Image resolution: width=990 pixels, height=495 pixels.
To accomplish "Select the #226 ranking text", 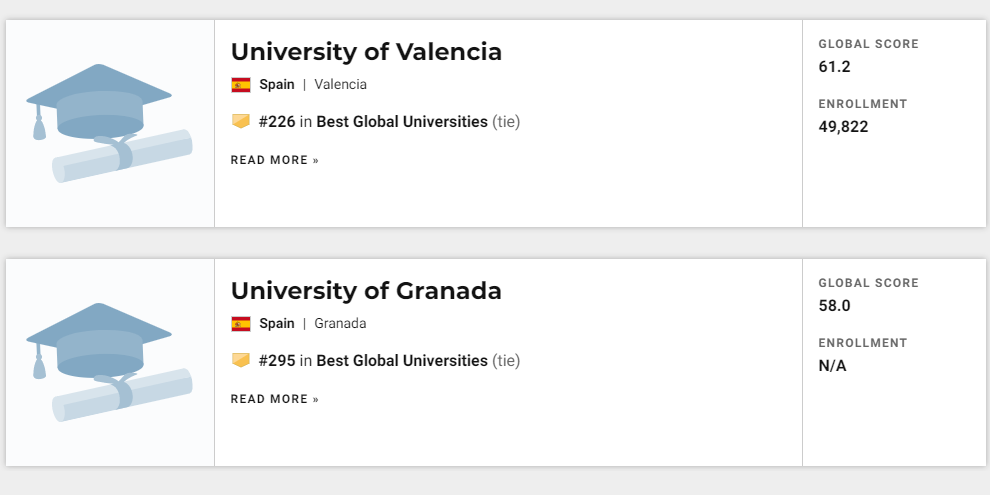I will tap(277, 122).
